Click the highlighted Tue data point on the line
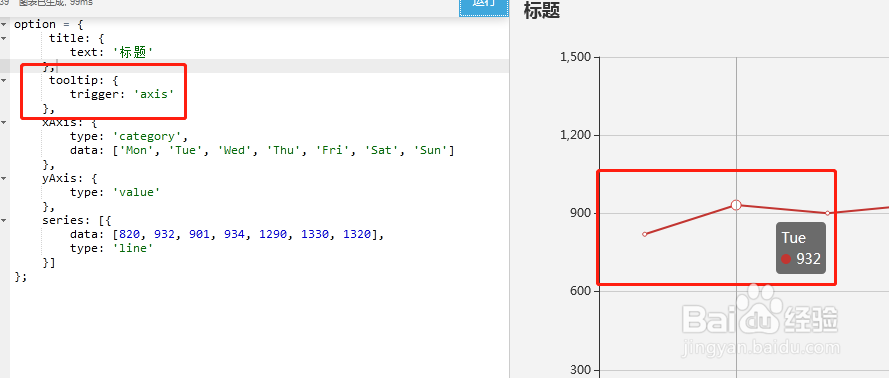Screen dimensions: 889x378 (x=736, y=205)
